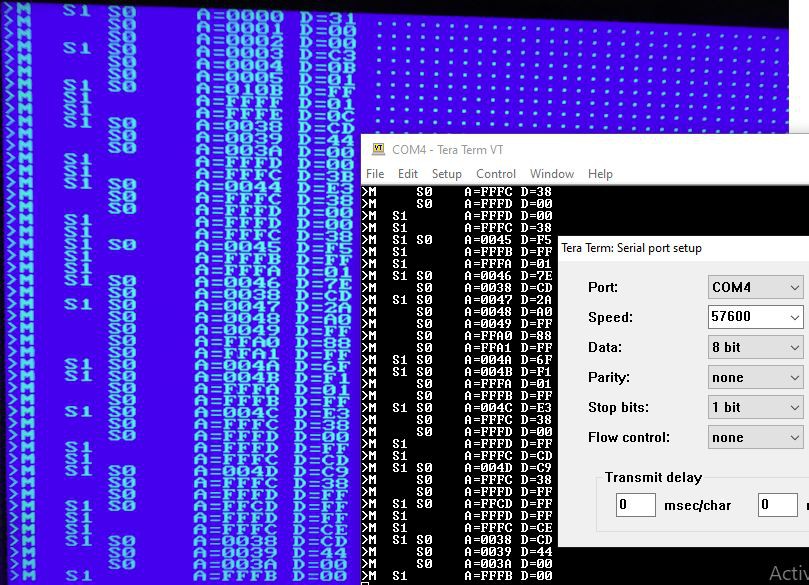Click the msec/char transmit delay field
The width and height of the screenshot is (809, 585).
click(x=635, y=505)
